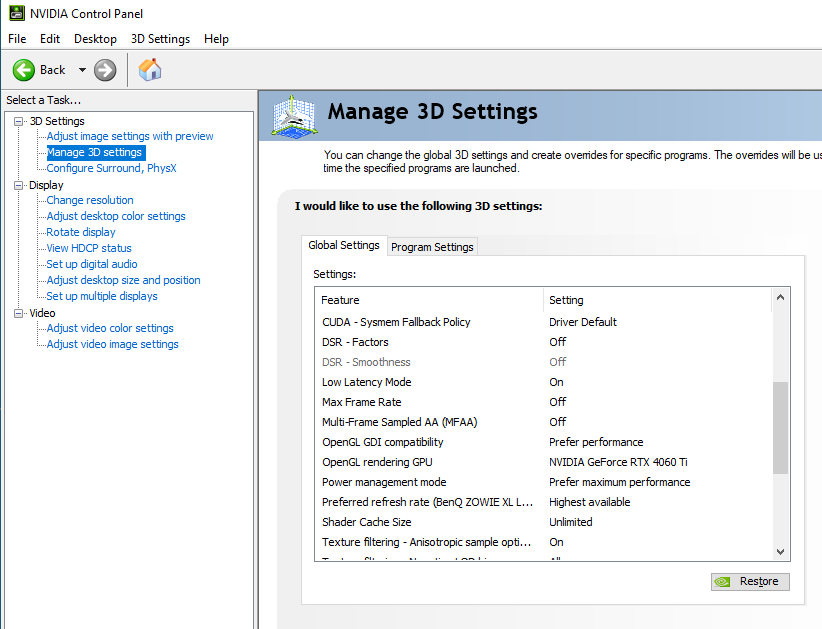Open Change resolution page
The width and height of the screenshot is (822, 629).
click(x=90, y=200)
